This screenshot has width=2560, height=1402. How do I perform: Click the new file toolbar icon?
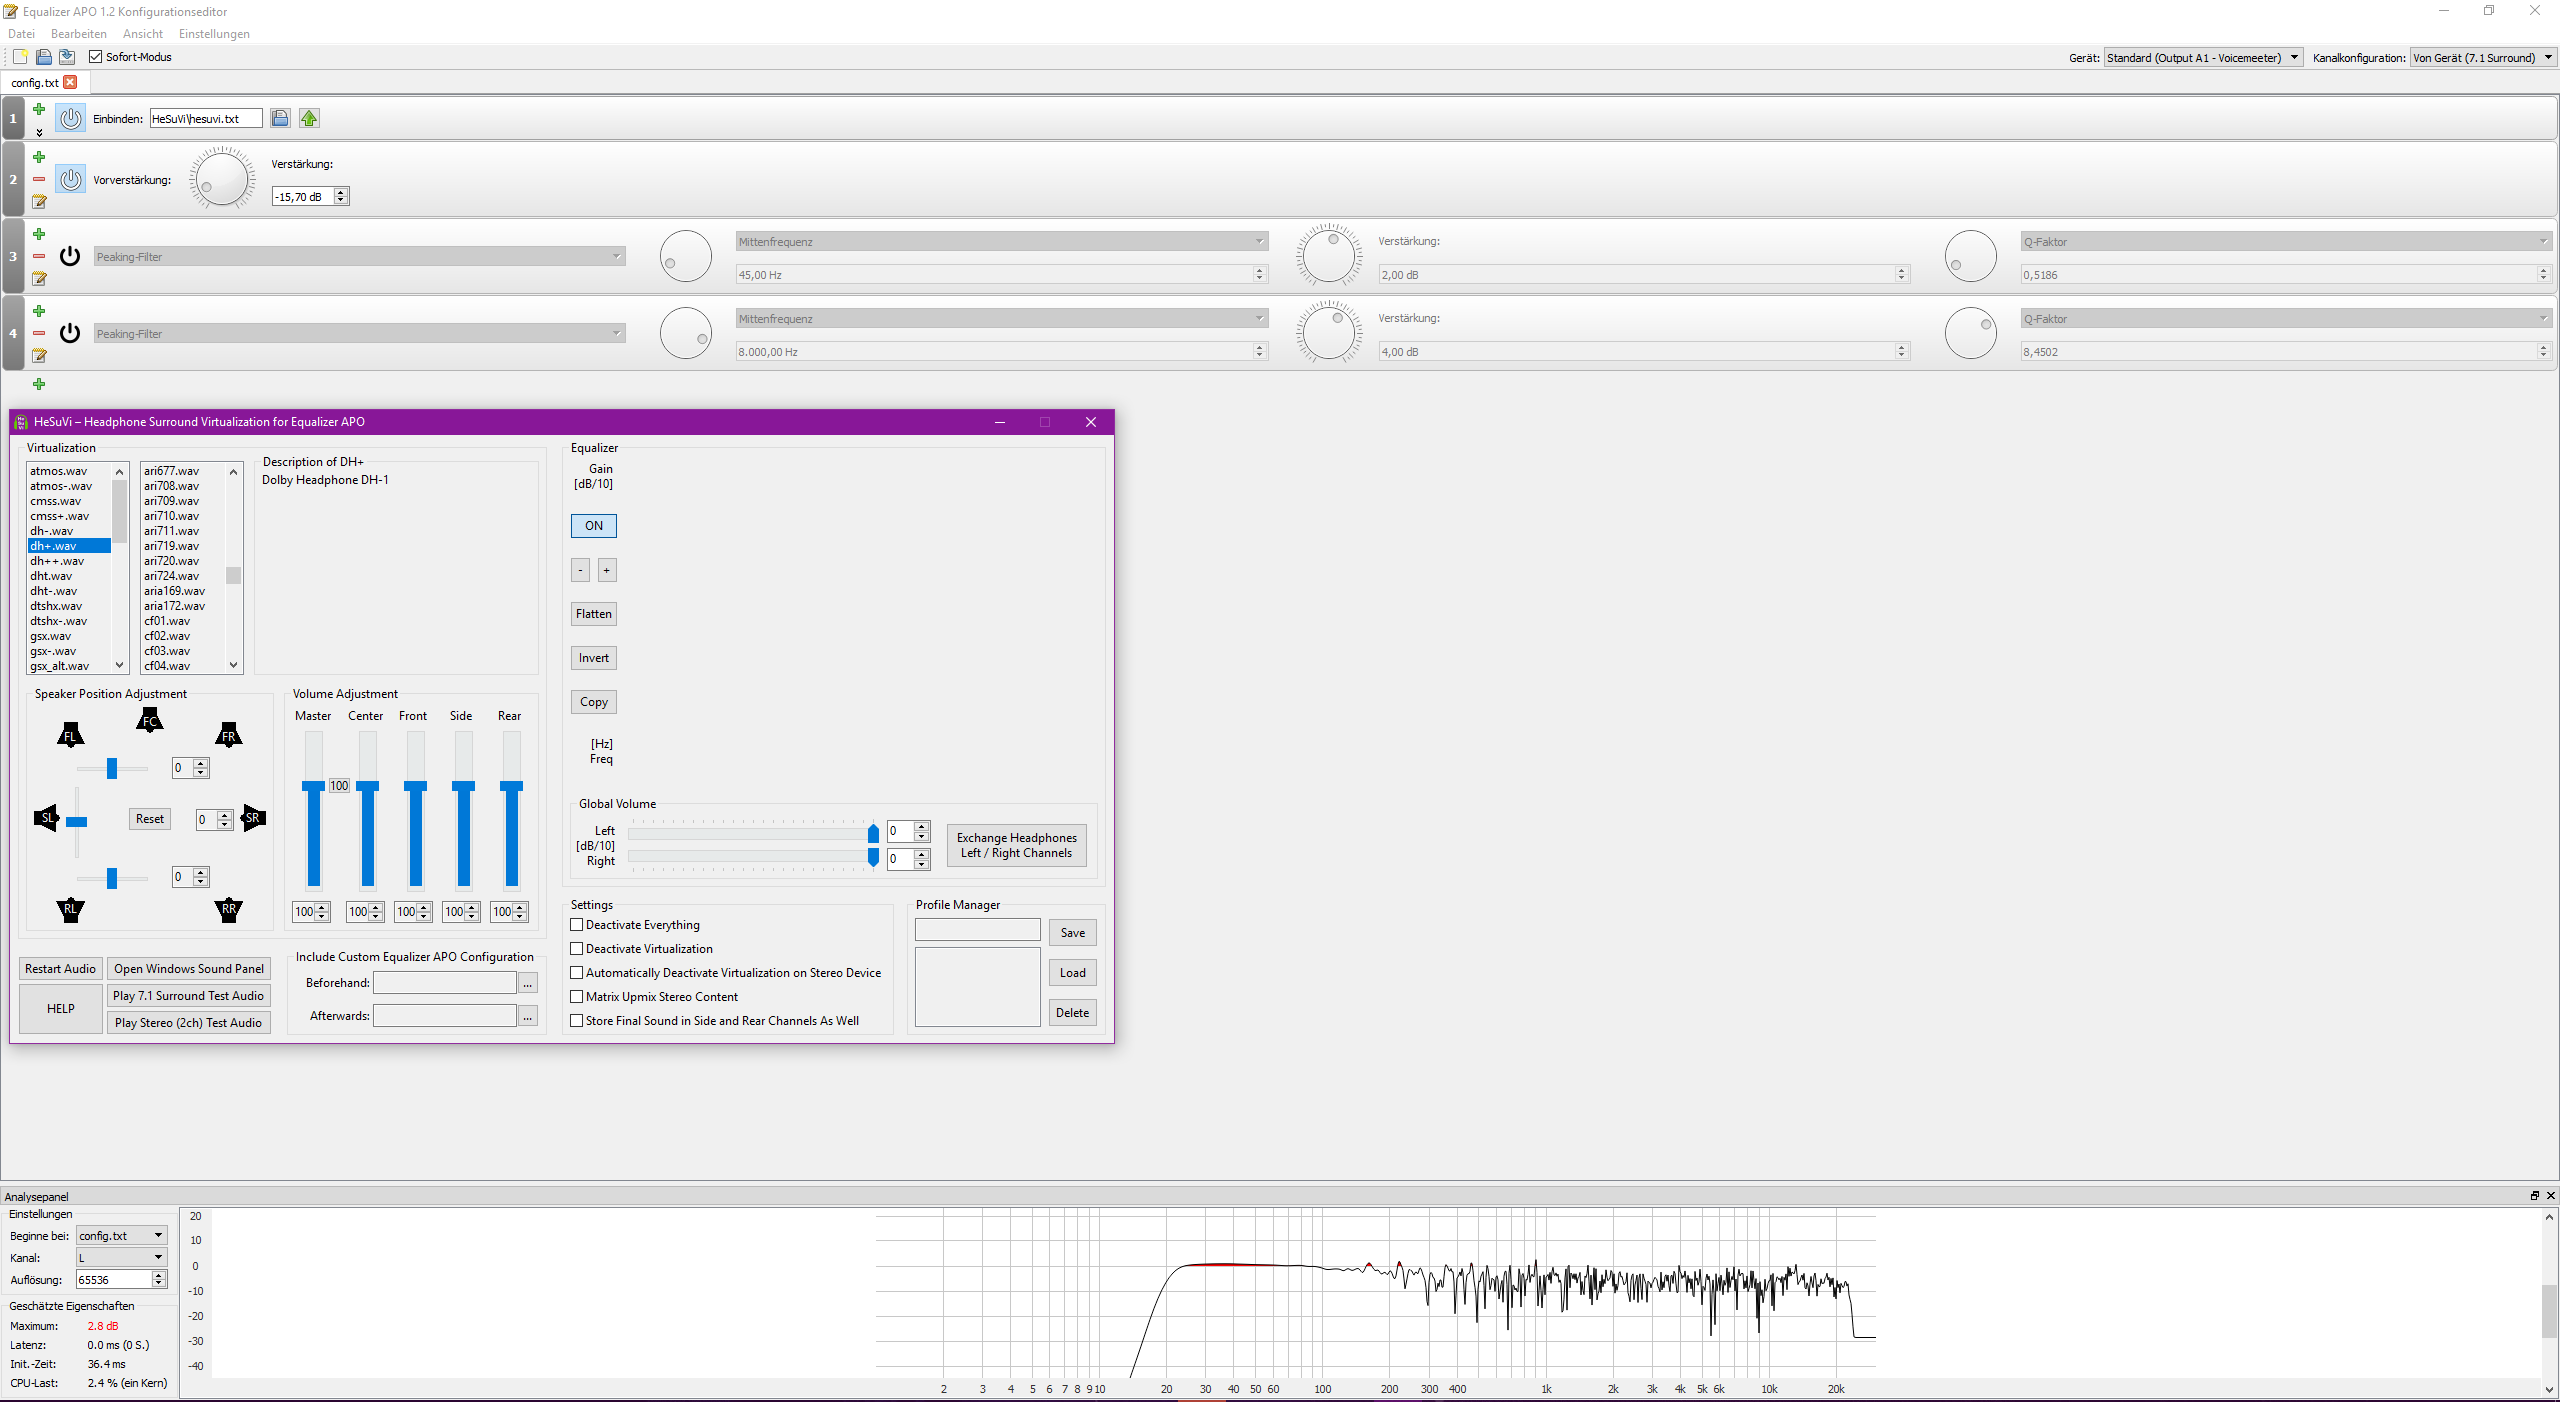pyautogui.click(x=20, y=57)
